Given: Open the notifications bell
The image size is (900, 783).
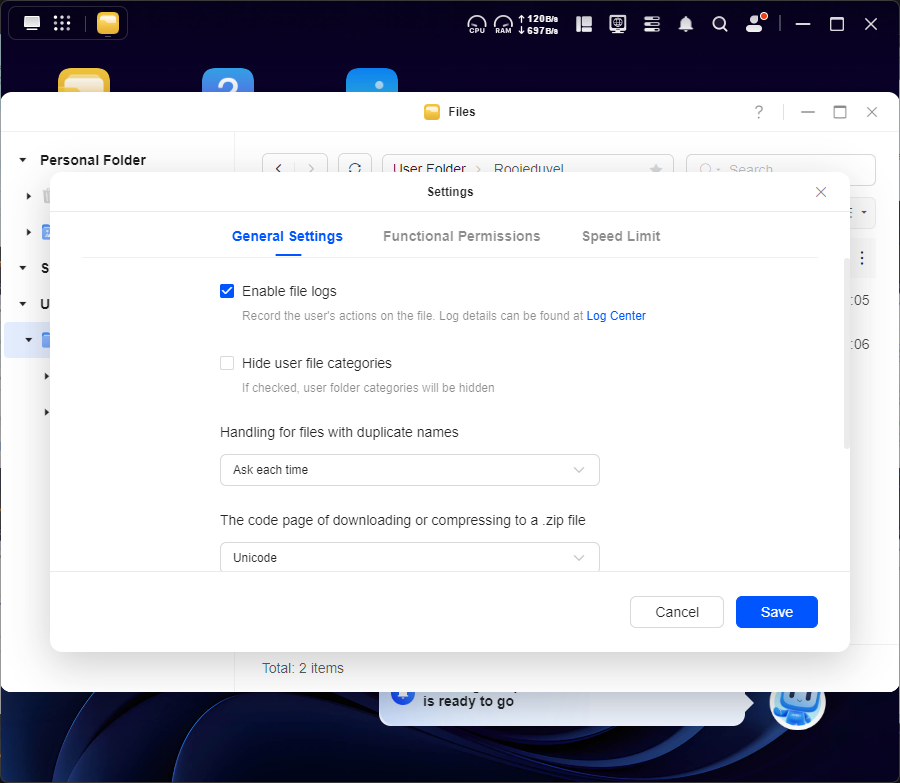Looking at the screenshot, I should (x=686, y=24).
